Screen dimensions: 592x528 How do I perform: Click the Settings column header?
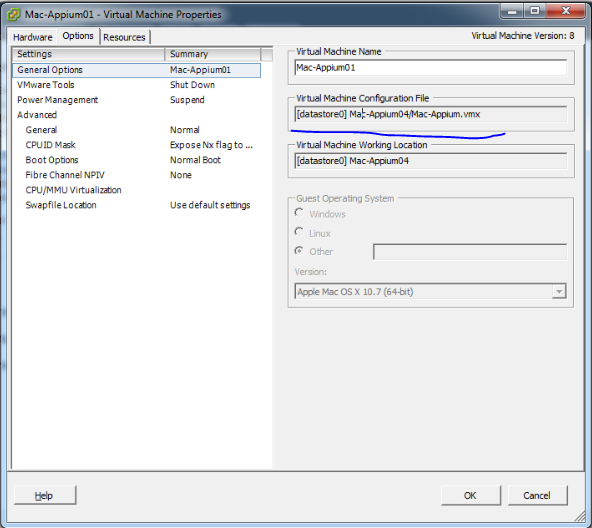coord(89,54)
